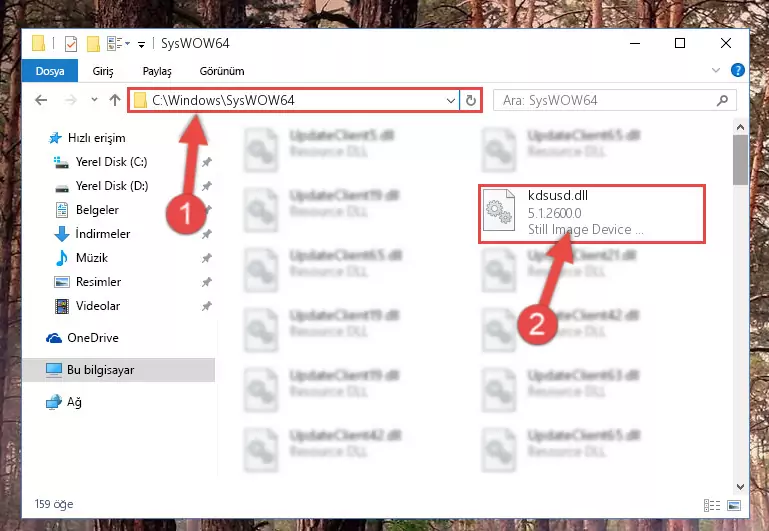Click the forward navigation arrow

[71, 100]
